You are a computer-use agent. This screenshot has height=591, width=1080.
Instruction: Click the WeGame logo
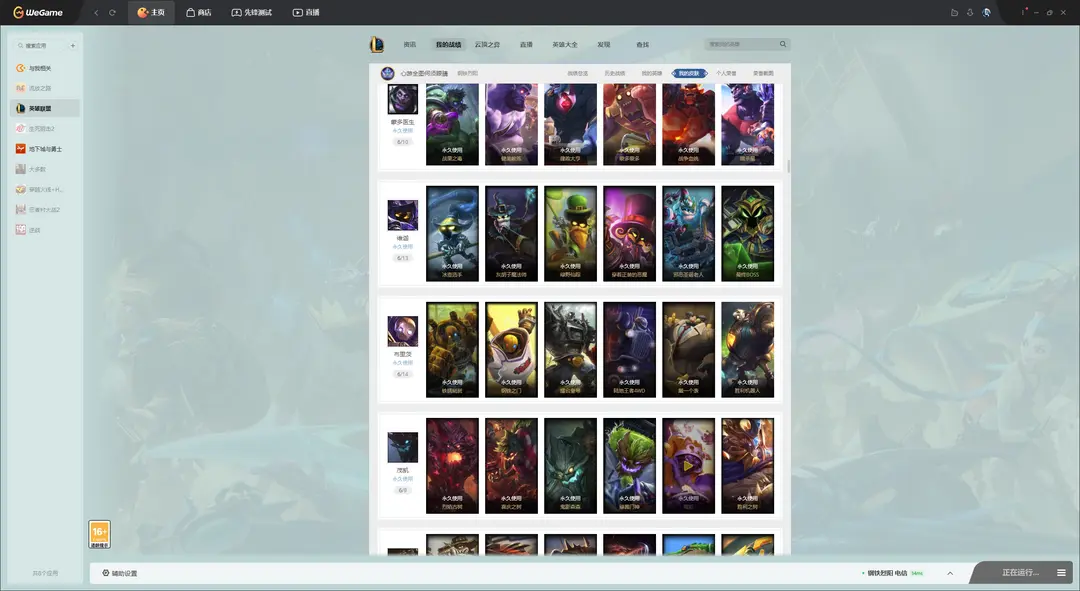pos(38,12)
